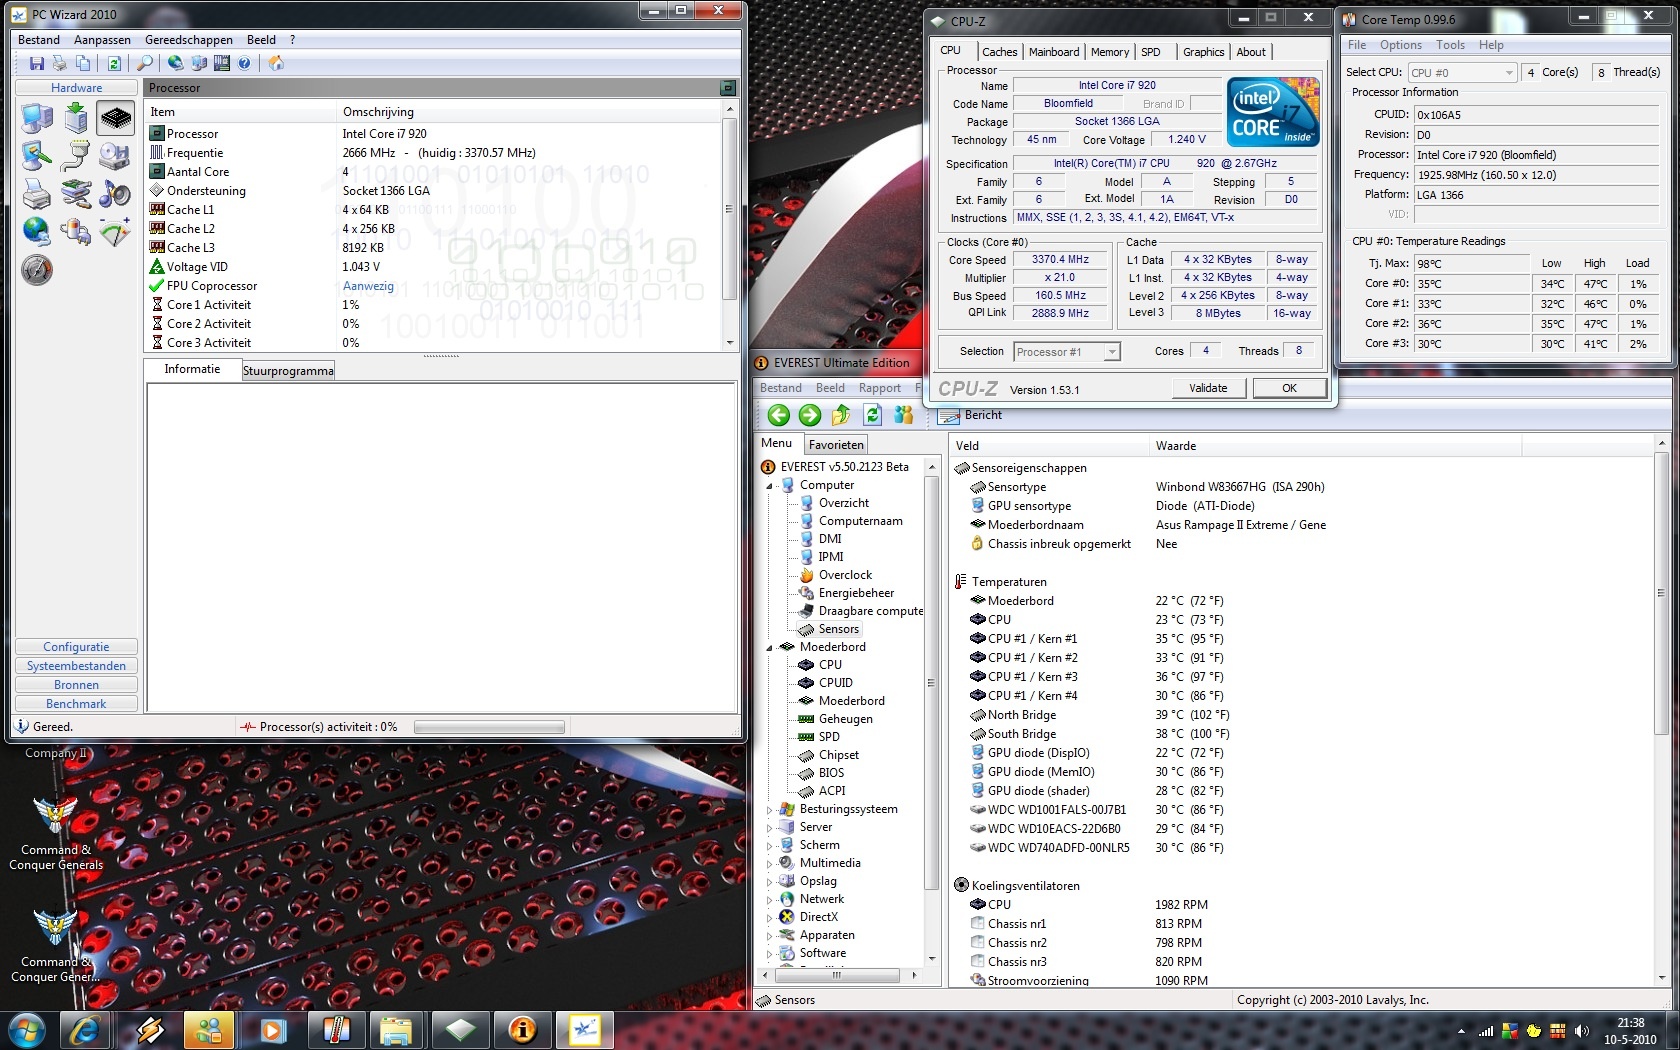Screen dimensions: 1680x1050
Task: Select the Printer icon in Hardware panel
Action: [x=37, y=193]
